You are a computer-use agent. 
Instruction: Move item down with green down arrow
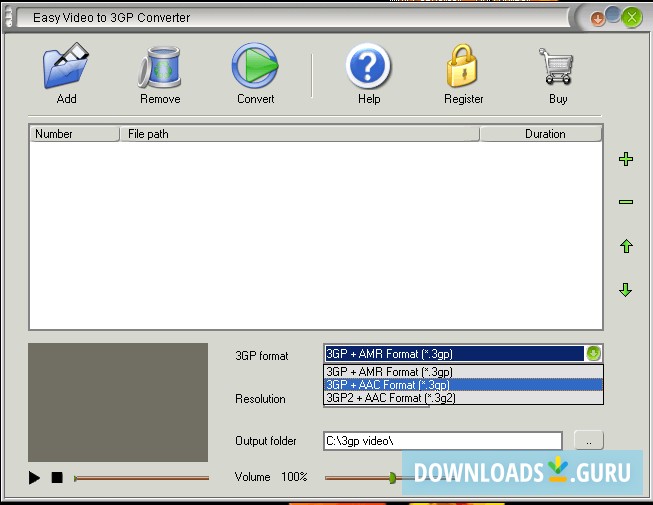coord(626,290)
